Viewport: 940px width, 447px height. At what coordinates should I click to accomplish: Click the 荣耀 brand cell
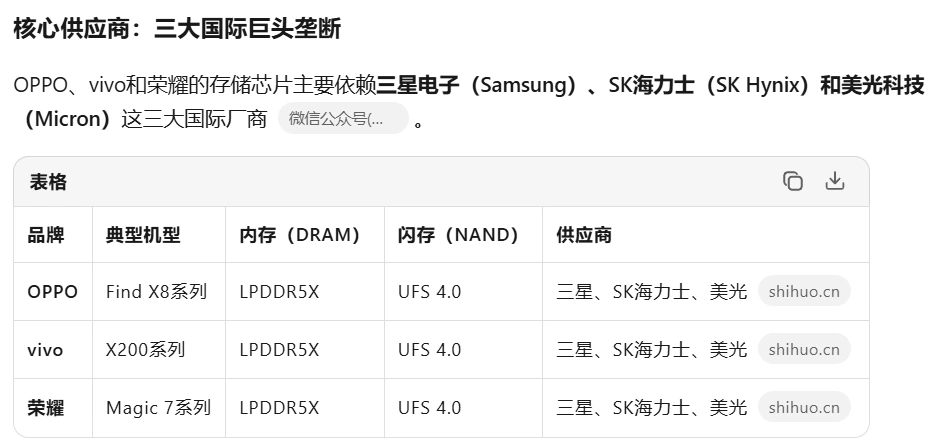[x=45, y=408]
